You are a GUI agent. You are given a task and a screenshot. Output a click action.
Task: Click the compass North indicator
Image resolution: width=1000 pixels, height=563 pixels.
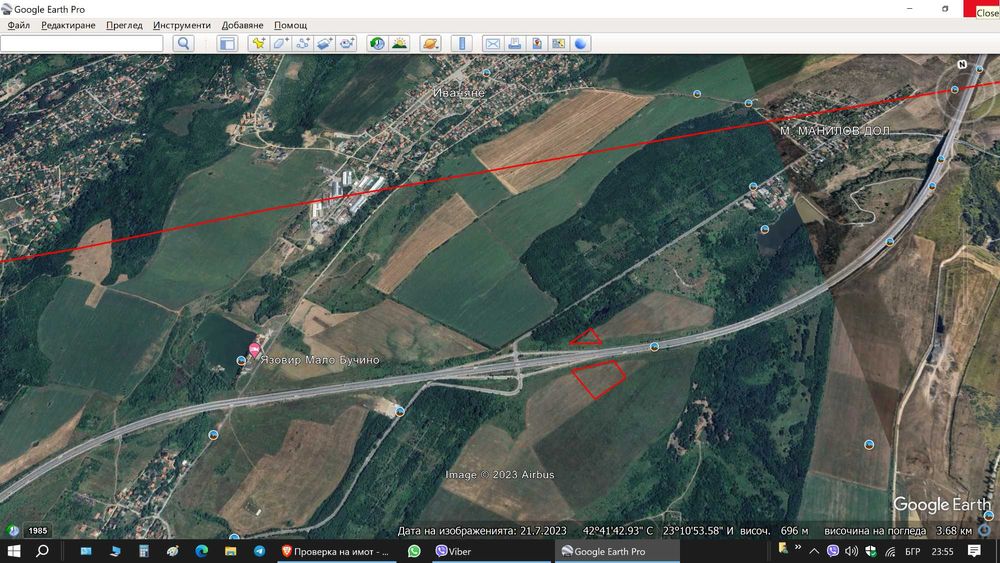(962, 64)
